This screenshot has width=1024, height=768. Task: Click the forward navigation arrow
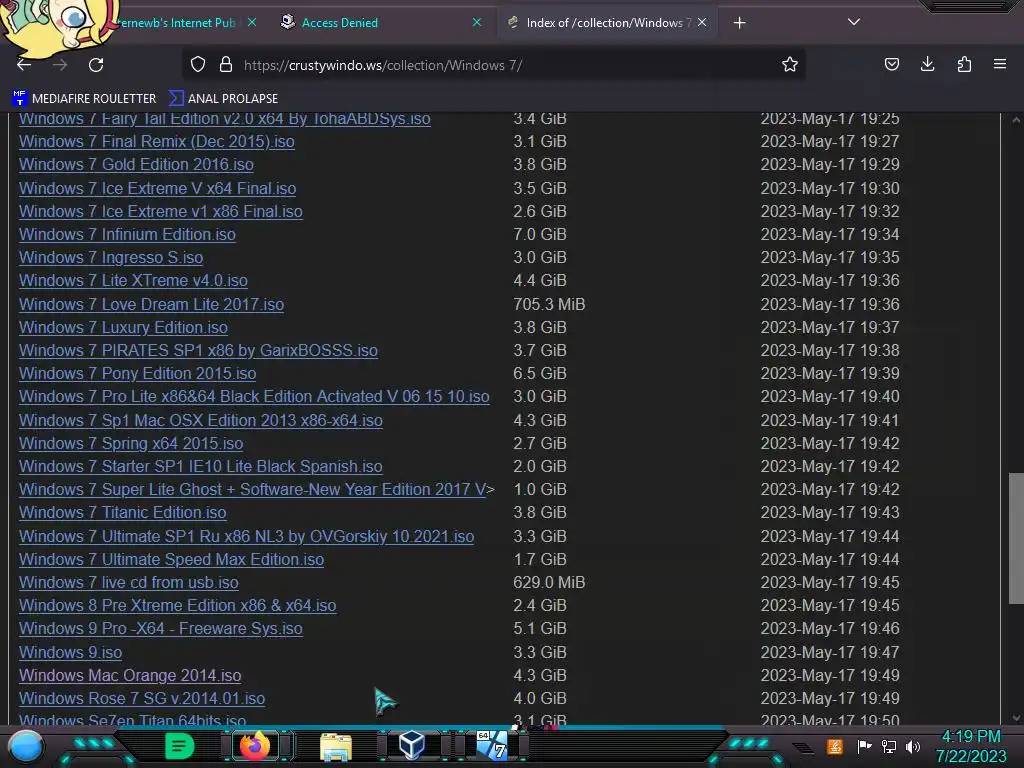pyautogui.click(x=60, y=65)
